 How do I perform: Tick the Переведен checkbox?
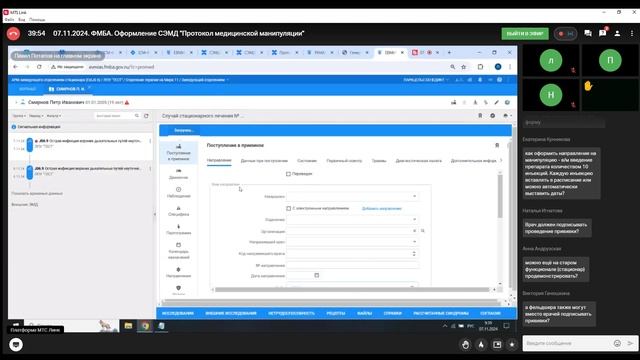(288, 174)
